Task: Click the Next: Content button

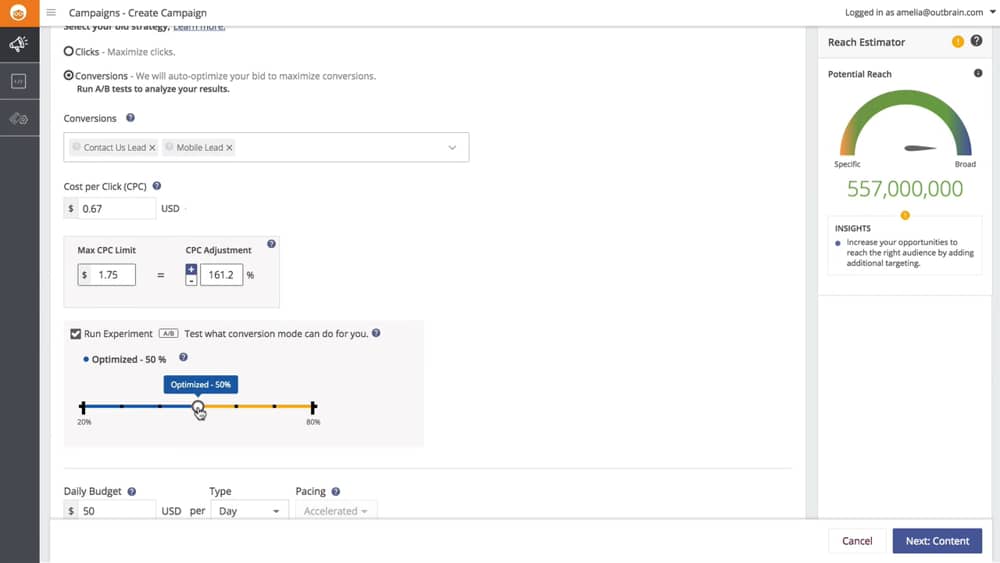Action: click(x=937, y=541)
